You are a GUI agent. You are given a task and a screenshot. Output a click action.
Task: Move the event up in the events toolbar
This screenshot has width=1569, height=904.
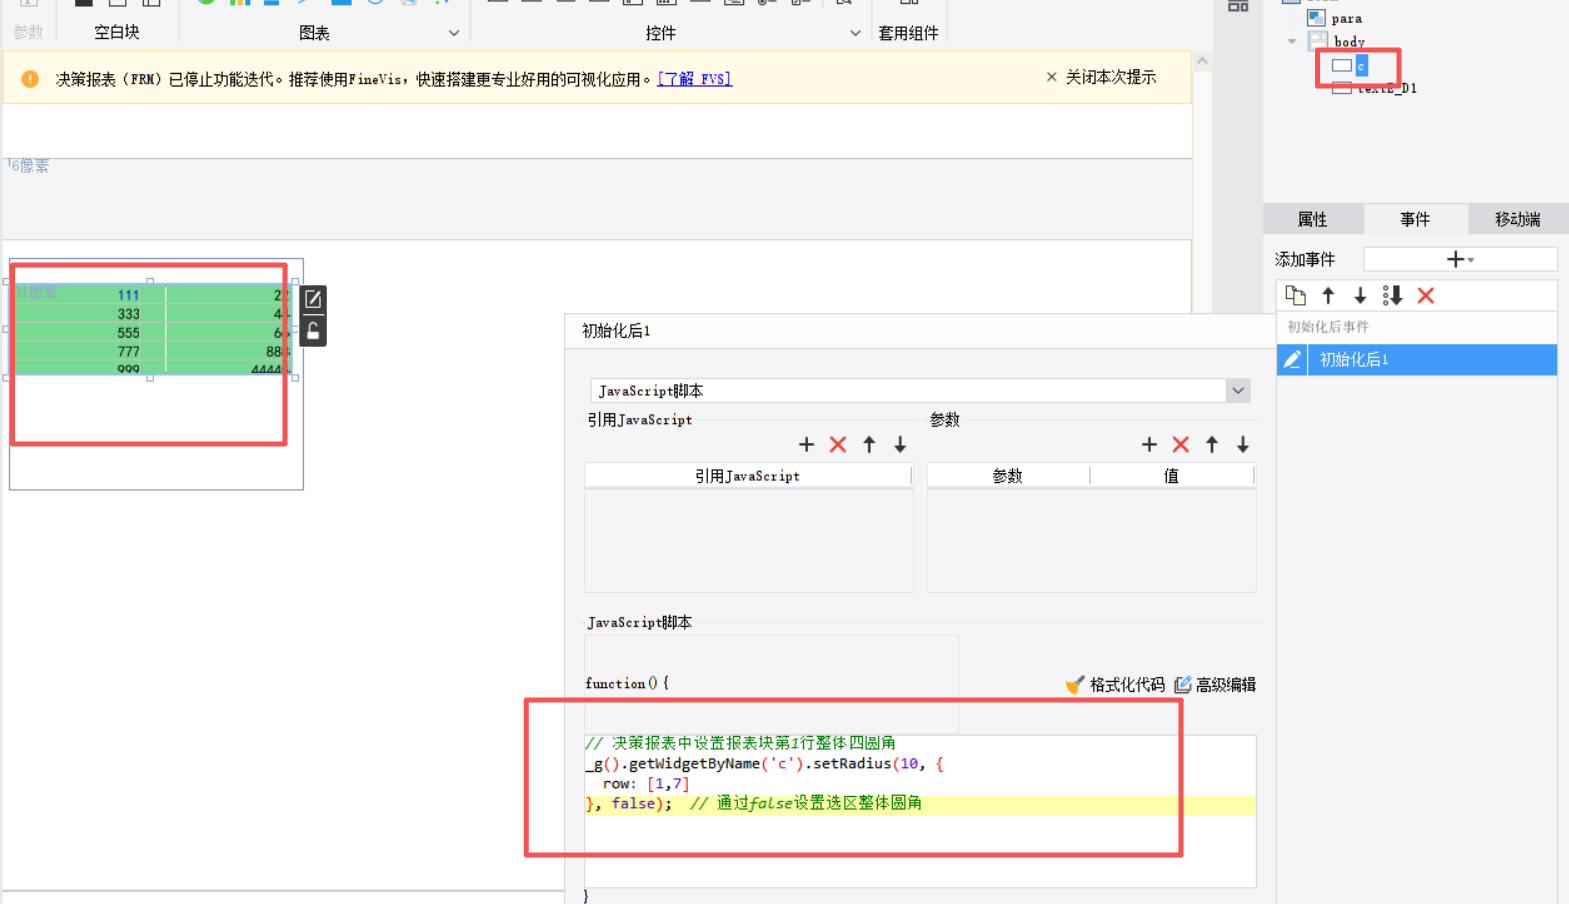(x=1328, y=296)
